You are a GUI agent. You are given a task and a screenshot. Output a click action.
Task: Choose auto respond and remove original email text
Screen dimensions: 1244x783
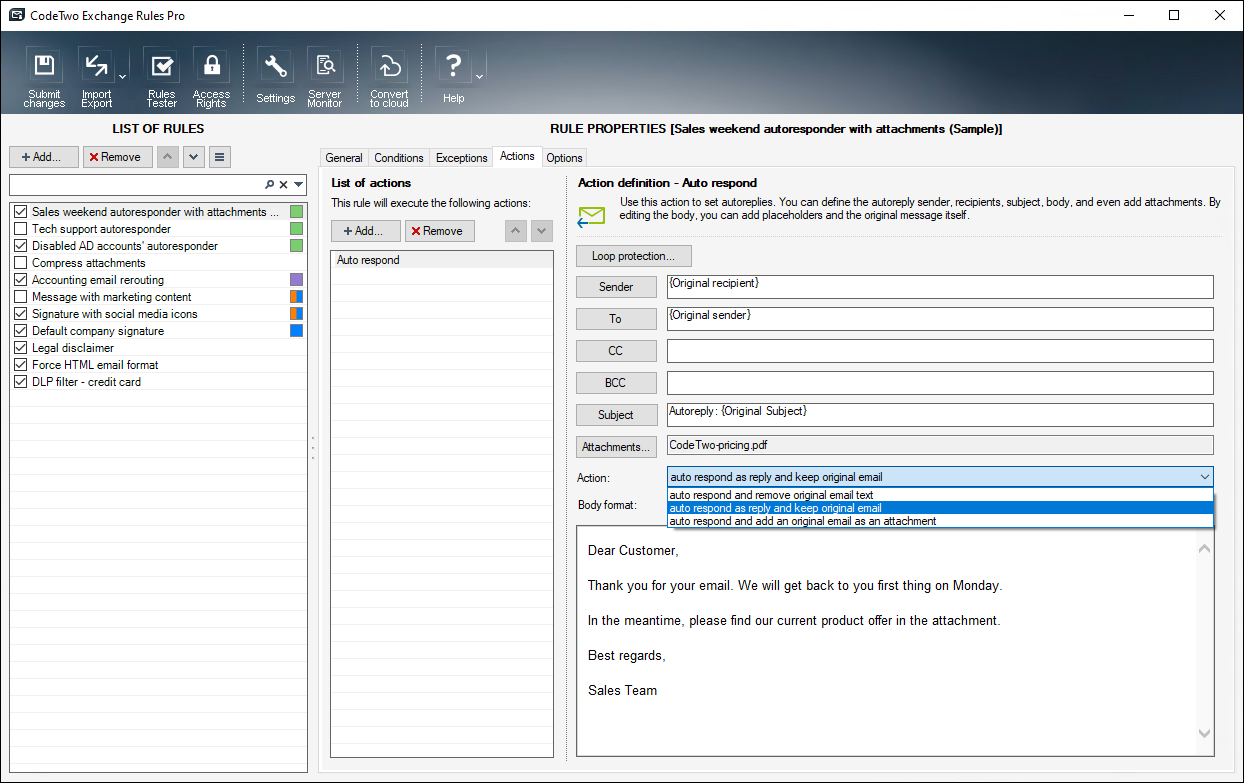point(940,495)
